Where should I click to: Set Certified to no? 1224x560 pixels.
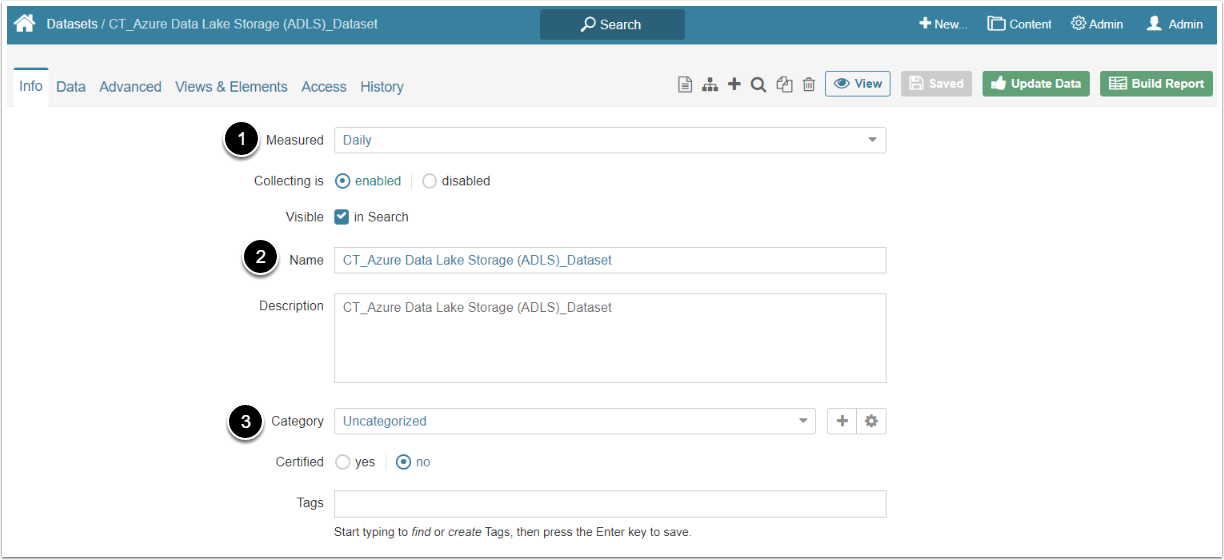tap(404, 462)
